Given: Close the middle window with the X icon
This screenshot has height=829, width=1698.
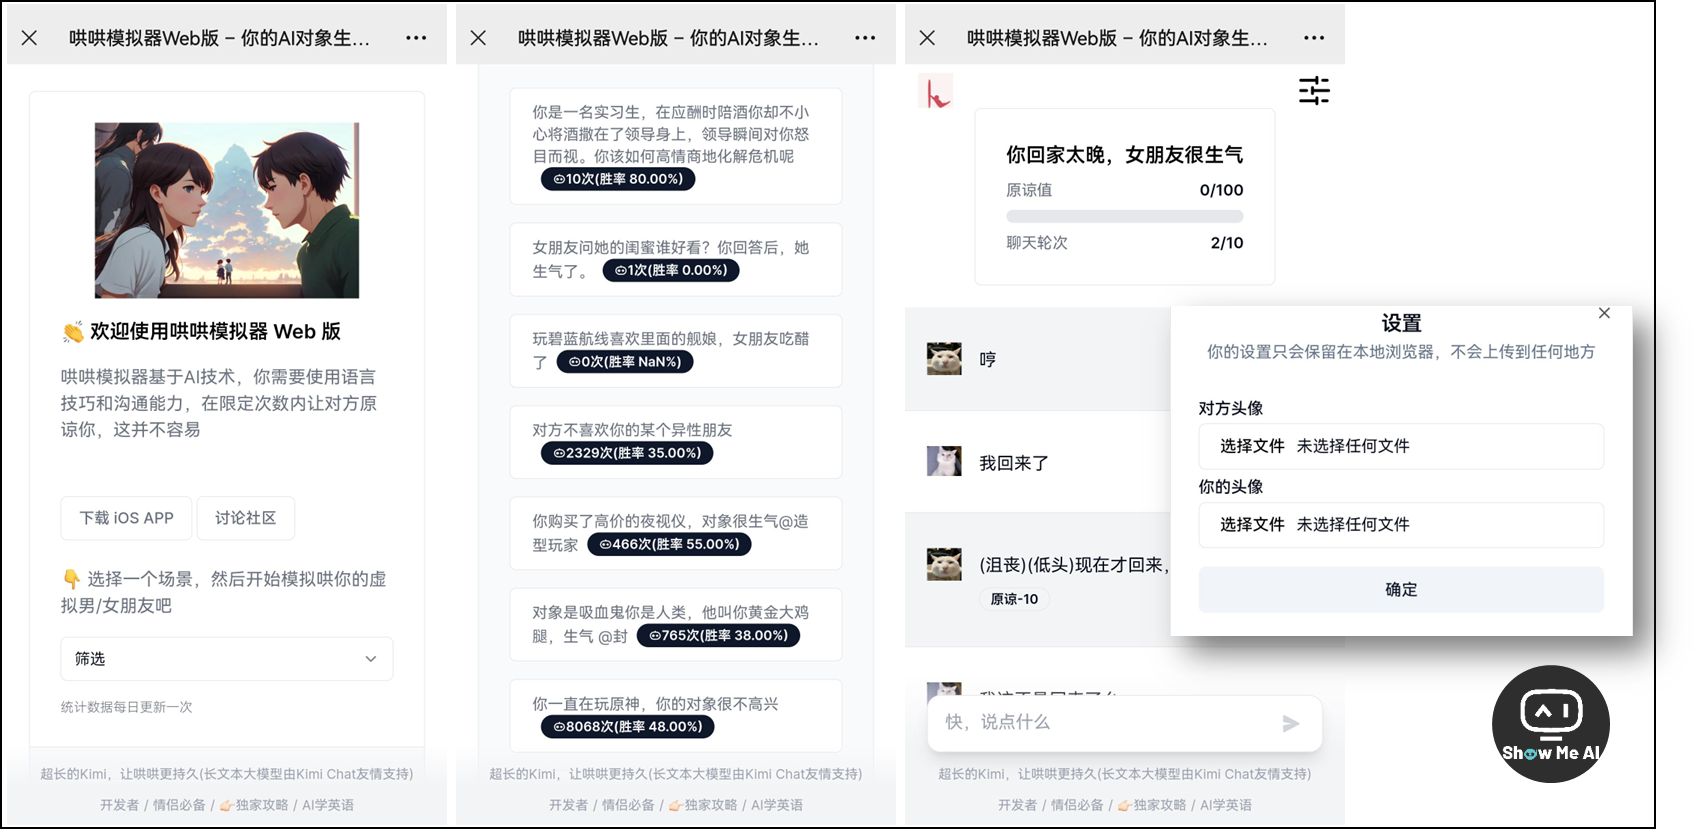Looking at the screenshot, I should (x=478, y=38).
